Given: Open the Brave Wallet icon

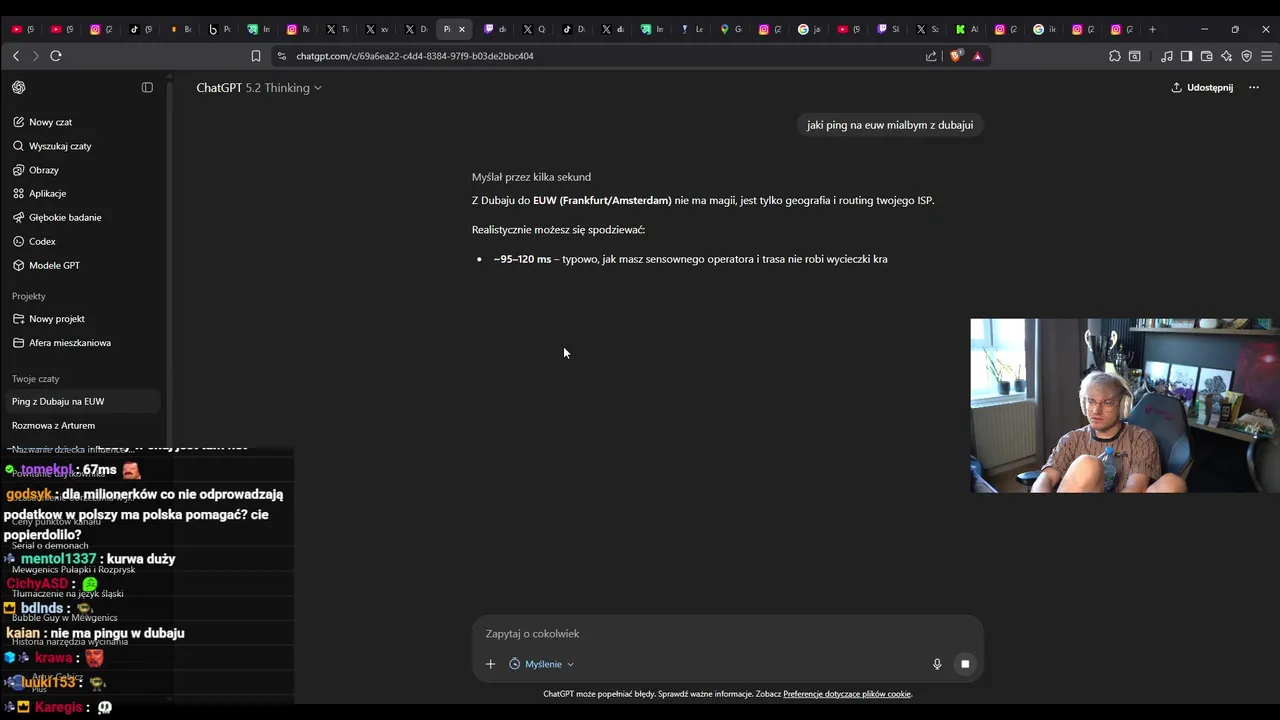Looking at the screenshot, I should tap(1206, 56).
